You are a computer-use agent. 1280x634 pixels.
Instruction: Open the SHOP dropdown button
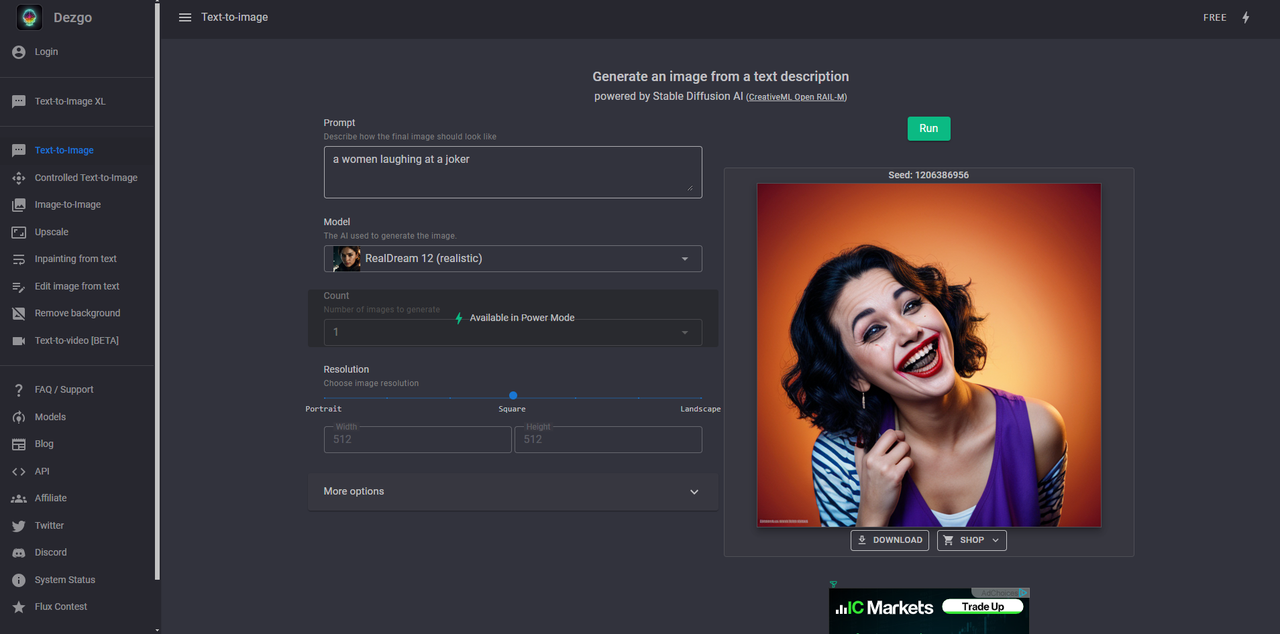971,540
